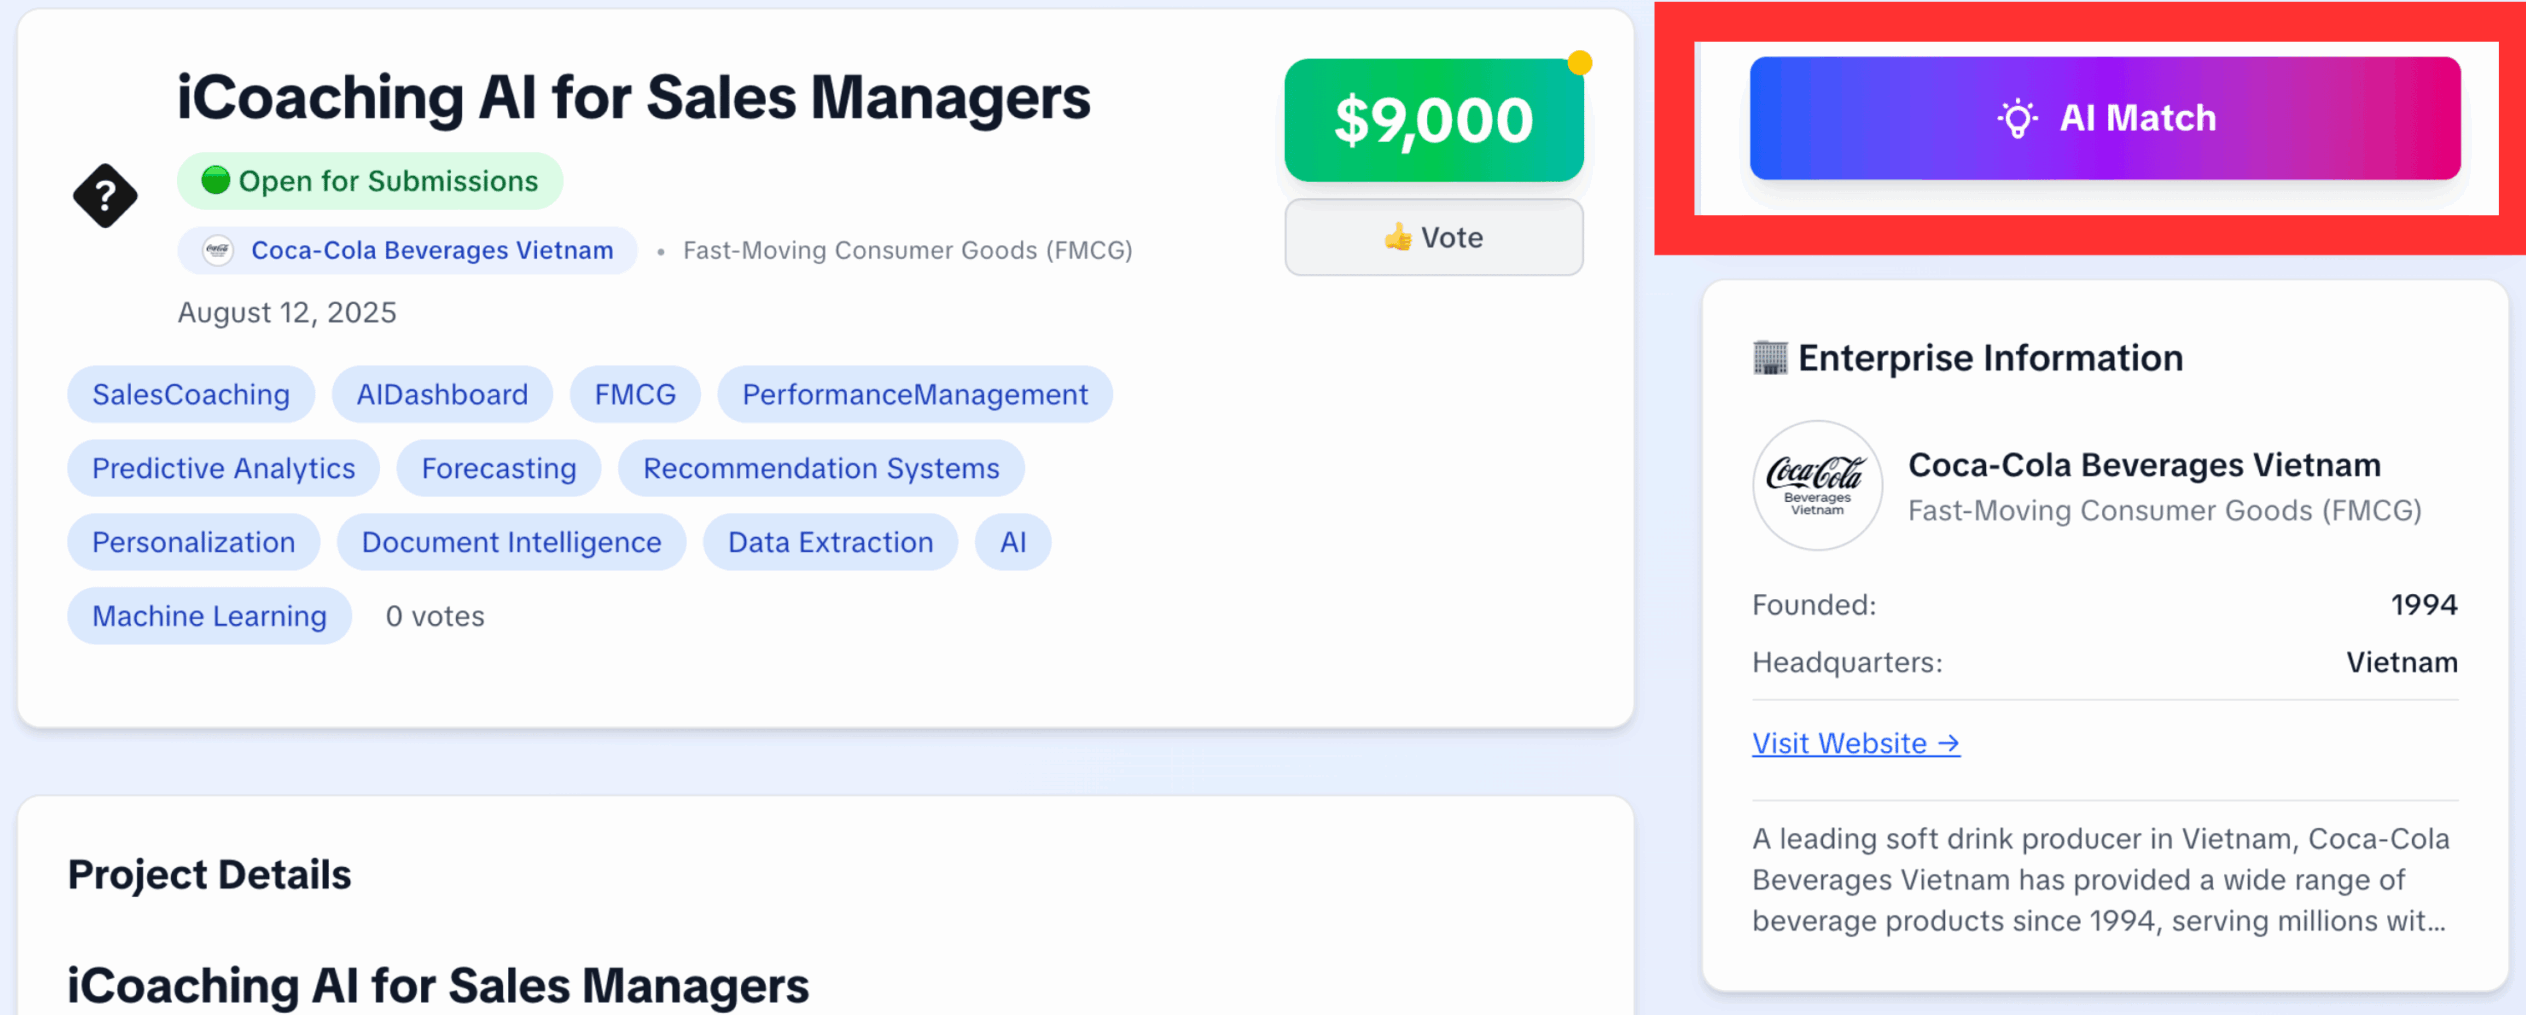Click the Headquarters: label
Viewport: 2526px width, 1015px height.
pos(1847,662)
